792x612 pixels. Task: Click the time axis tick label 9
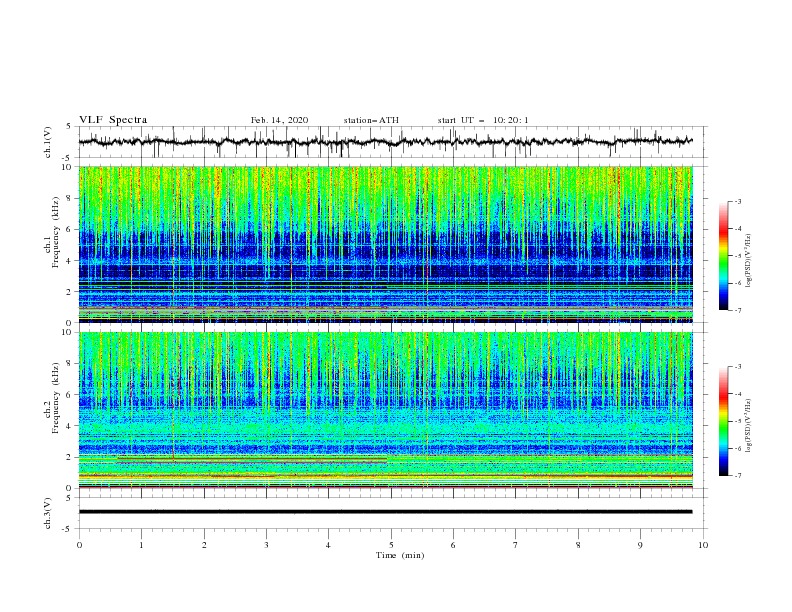[x=640, y=545]
